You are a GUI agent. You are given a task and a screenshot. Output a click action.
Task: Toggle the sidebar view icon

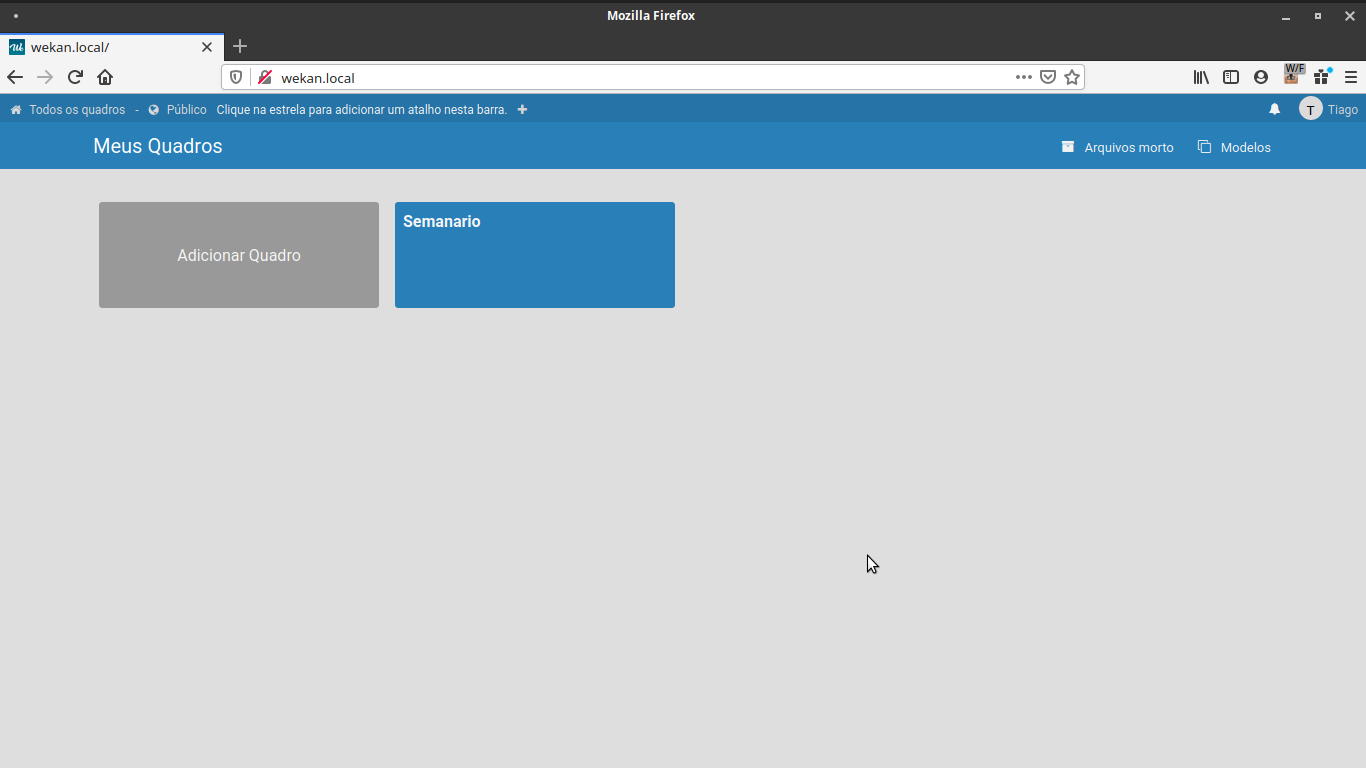coord(1231,77)
